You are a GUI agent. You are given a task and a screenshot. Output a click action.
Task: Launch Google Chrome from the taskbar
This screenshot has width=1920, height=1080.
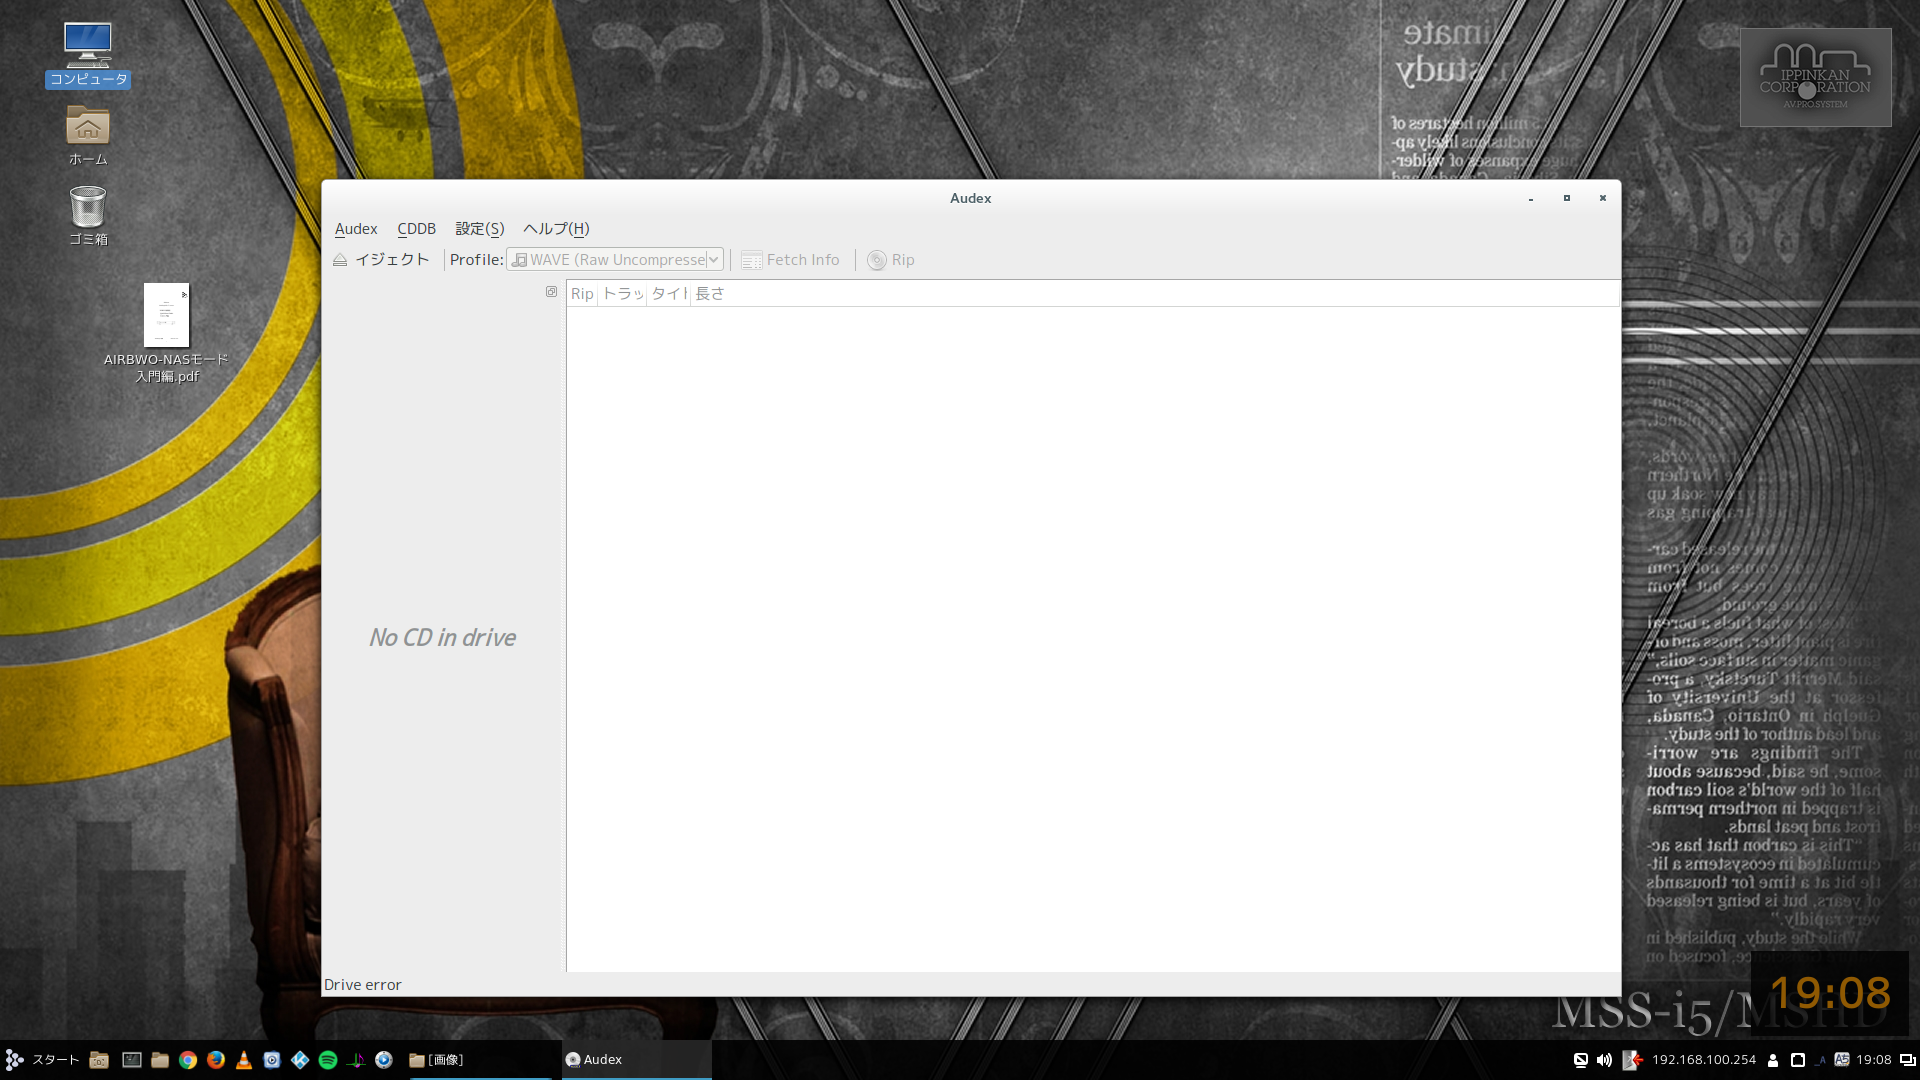(x=188, y=1060)
